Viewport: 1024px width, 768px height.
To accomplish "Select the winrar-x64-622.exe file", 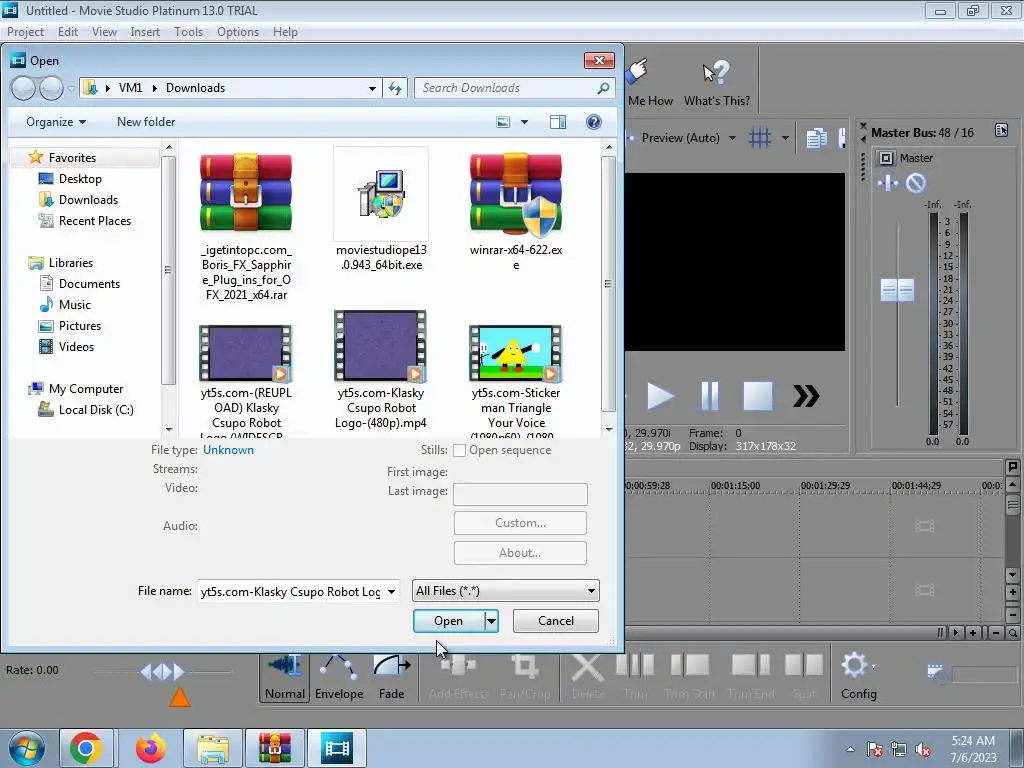I will click(x=516, y=210).
